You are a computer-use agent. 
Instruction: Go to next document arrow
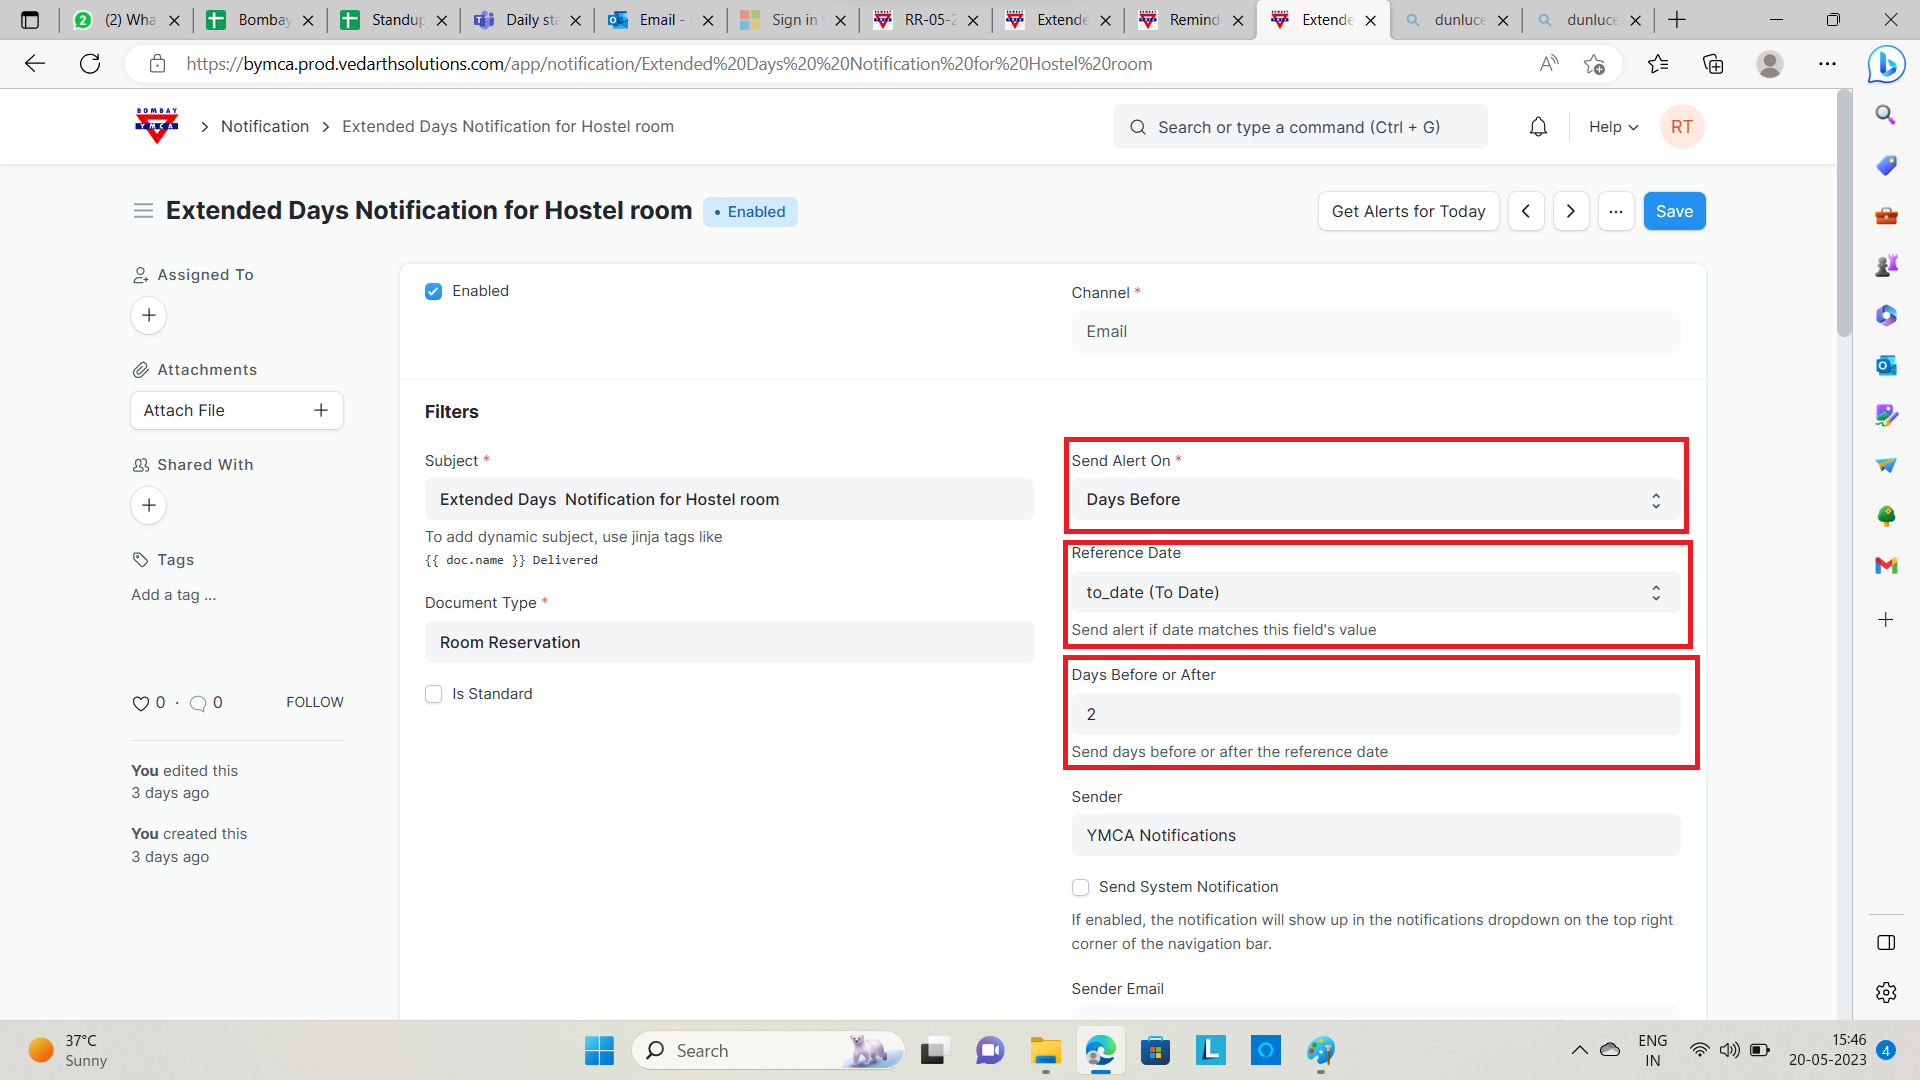coord(1571,211)
